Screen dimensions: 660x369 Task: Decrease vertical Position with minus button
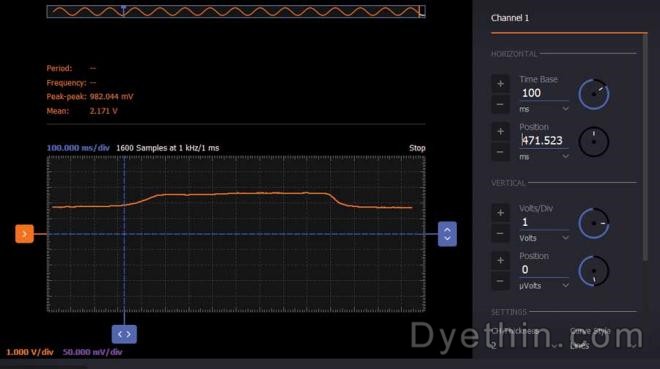tap(500, 281)
